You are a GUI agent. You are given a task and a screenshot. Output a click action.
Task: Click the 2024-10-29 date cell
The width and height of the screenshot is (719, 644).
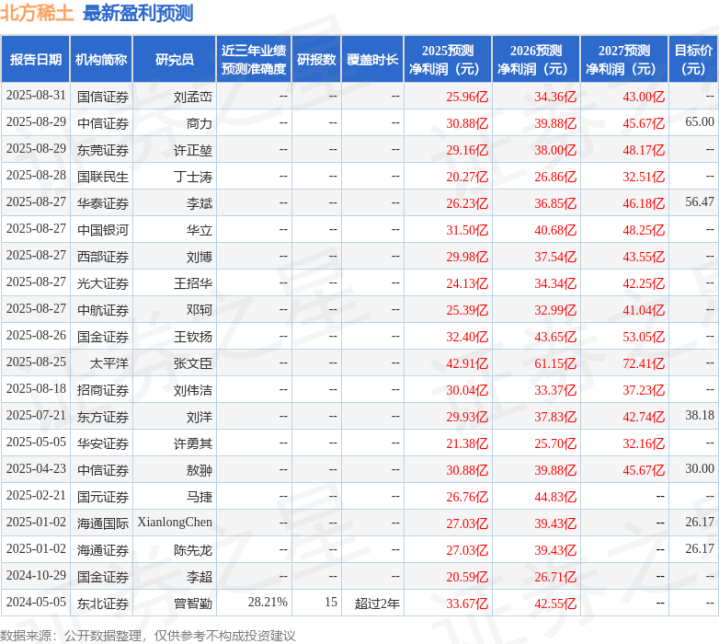coord(36,575)
